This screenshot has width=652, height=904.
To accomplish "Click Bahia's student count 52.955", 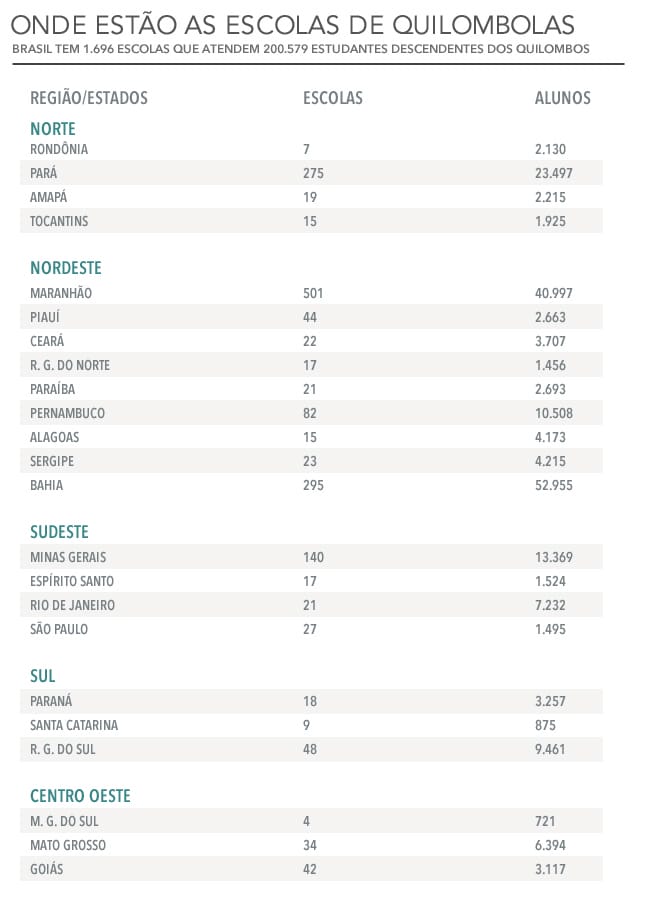I will [x=554, y=485].
